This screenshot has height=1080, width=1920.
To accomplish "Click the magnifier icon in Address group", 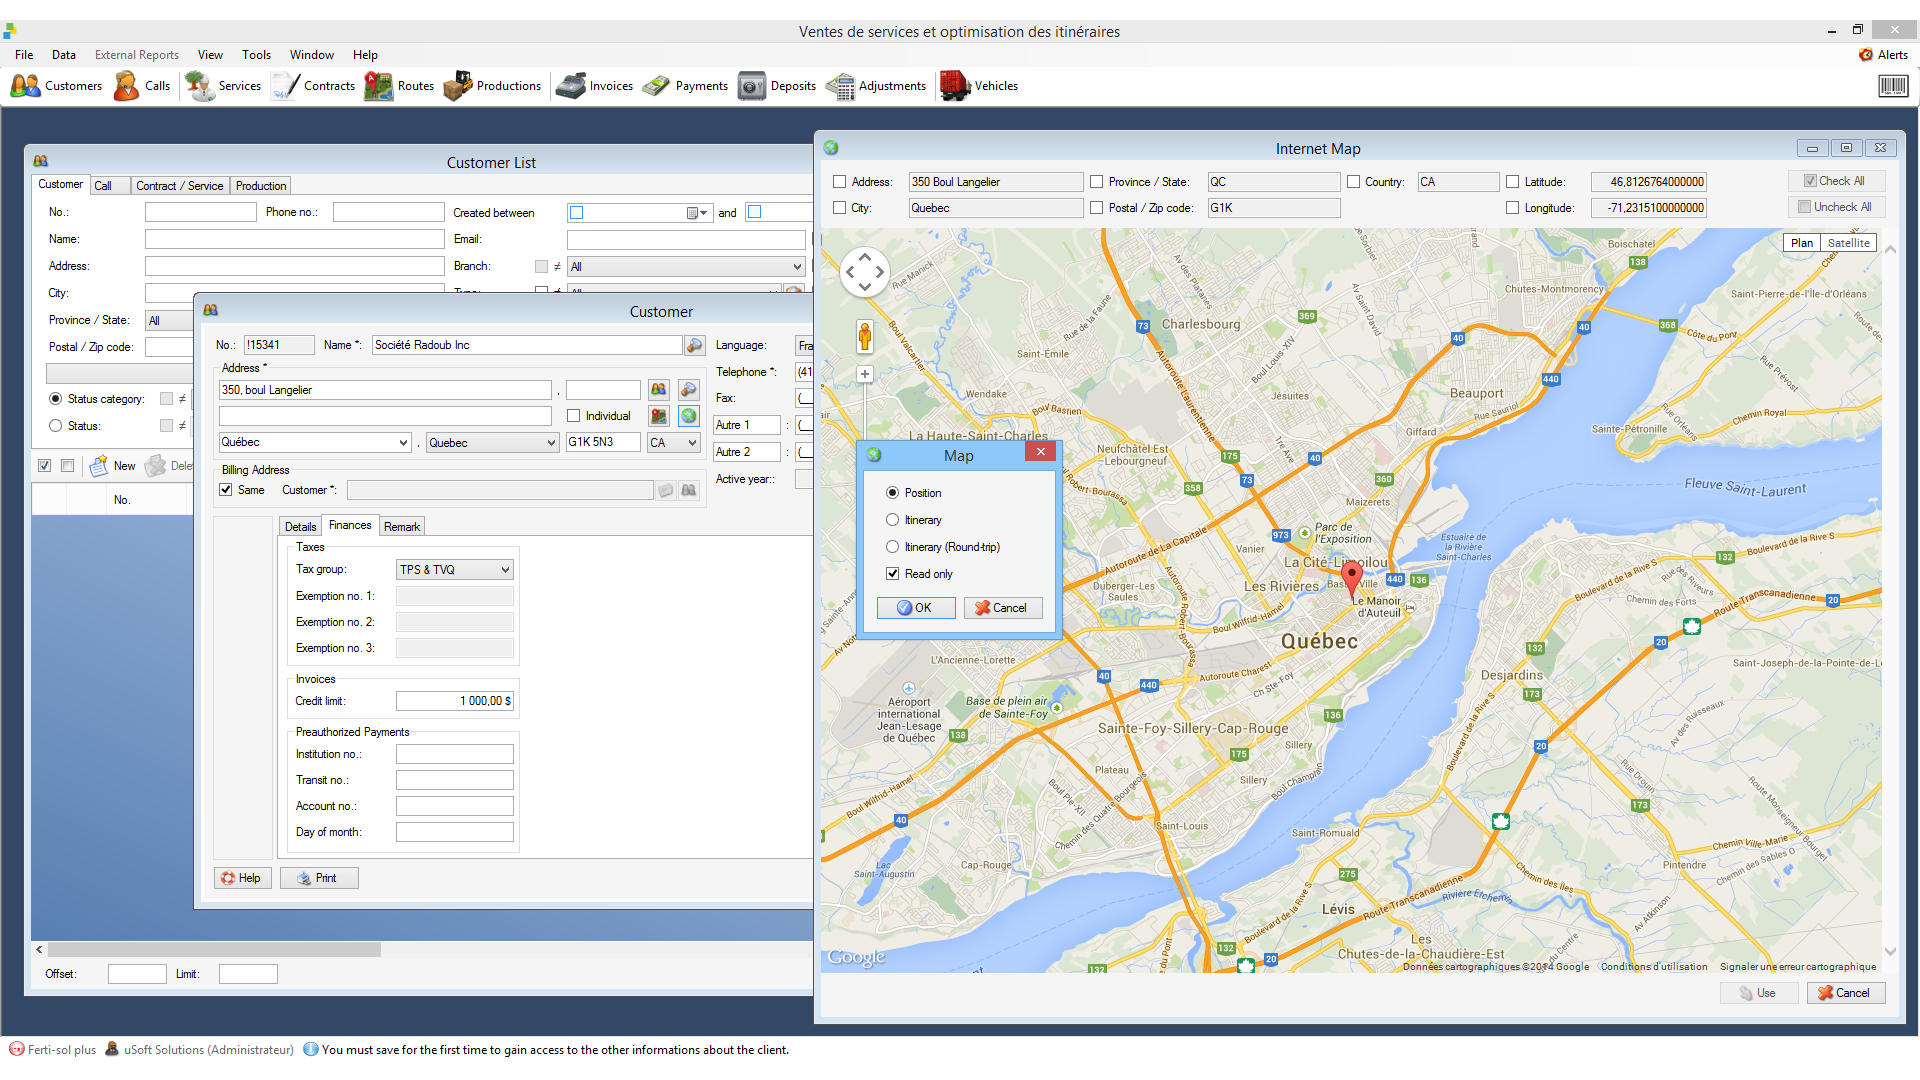I will pyautogui.click(x=689, y=390).
